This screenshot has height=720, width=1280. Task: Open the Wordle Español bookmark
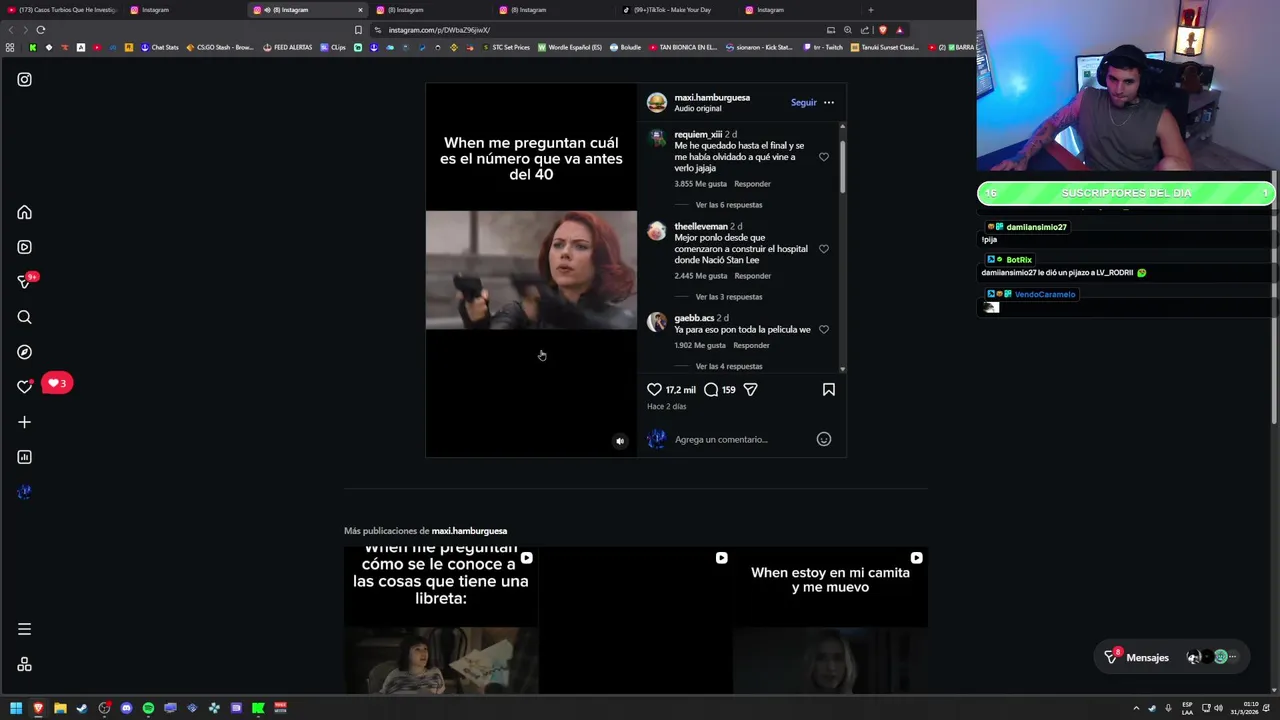tap(570, 47)
